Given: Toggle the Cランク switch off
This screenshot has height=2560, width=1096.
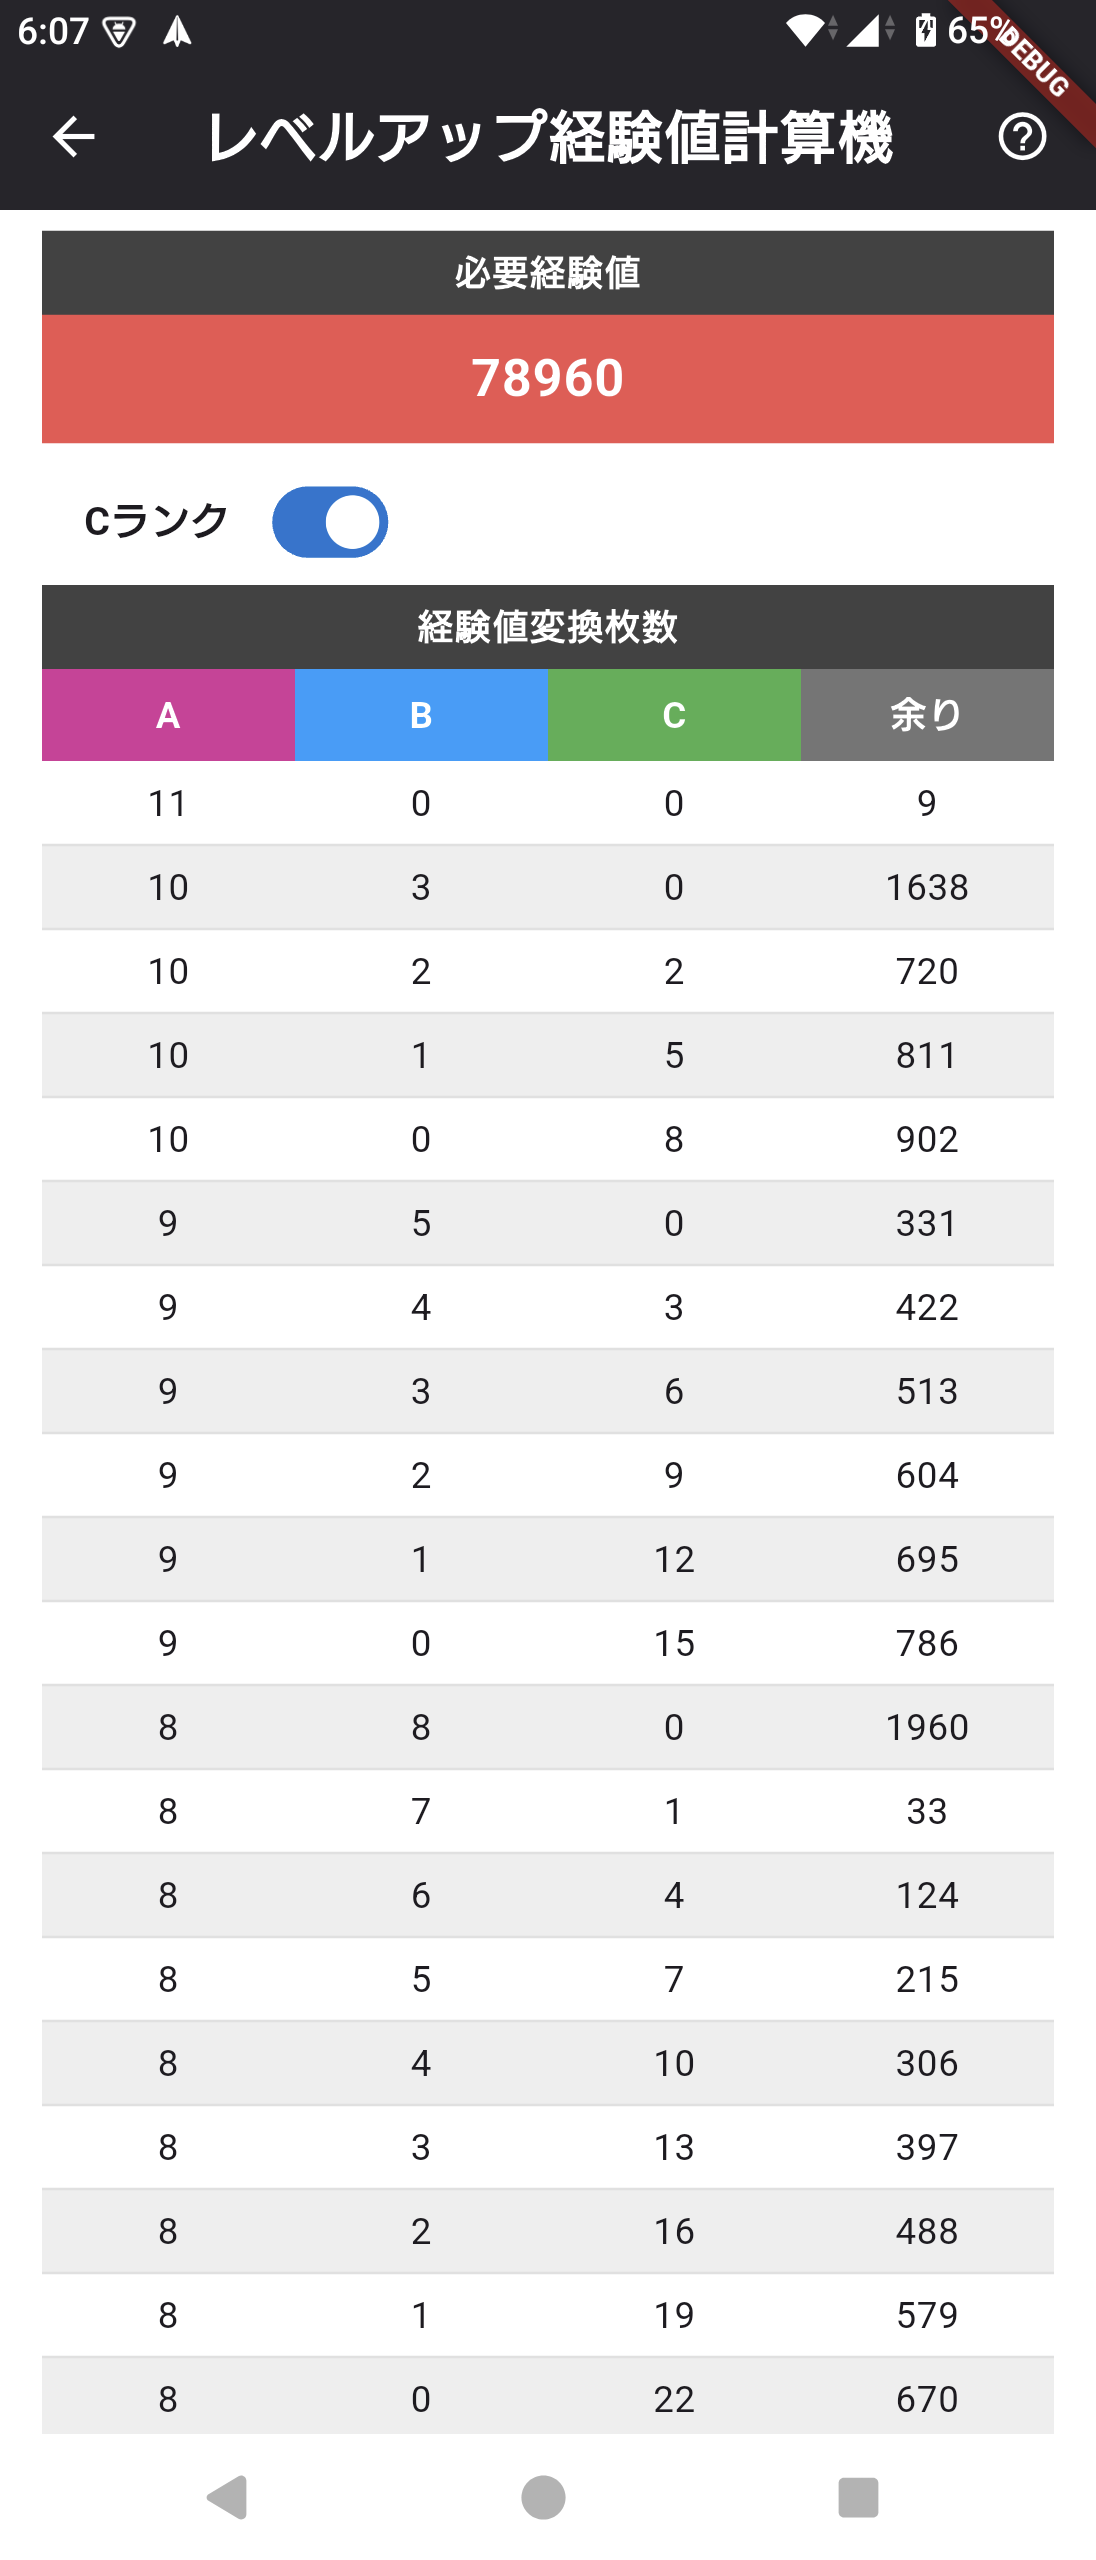Looking at the screenshot, I should pyautogui.click(x=330, y=522).
